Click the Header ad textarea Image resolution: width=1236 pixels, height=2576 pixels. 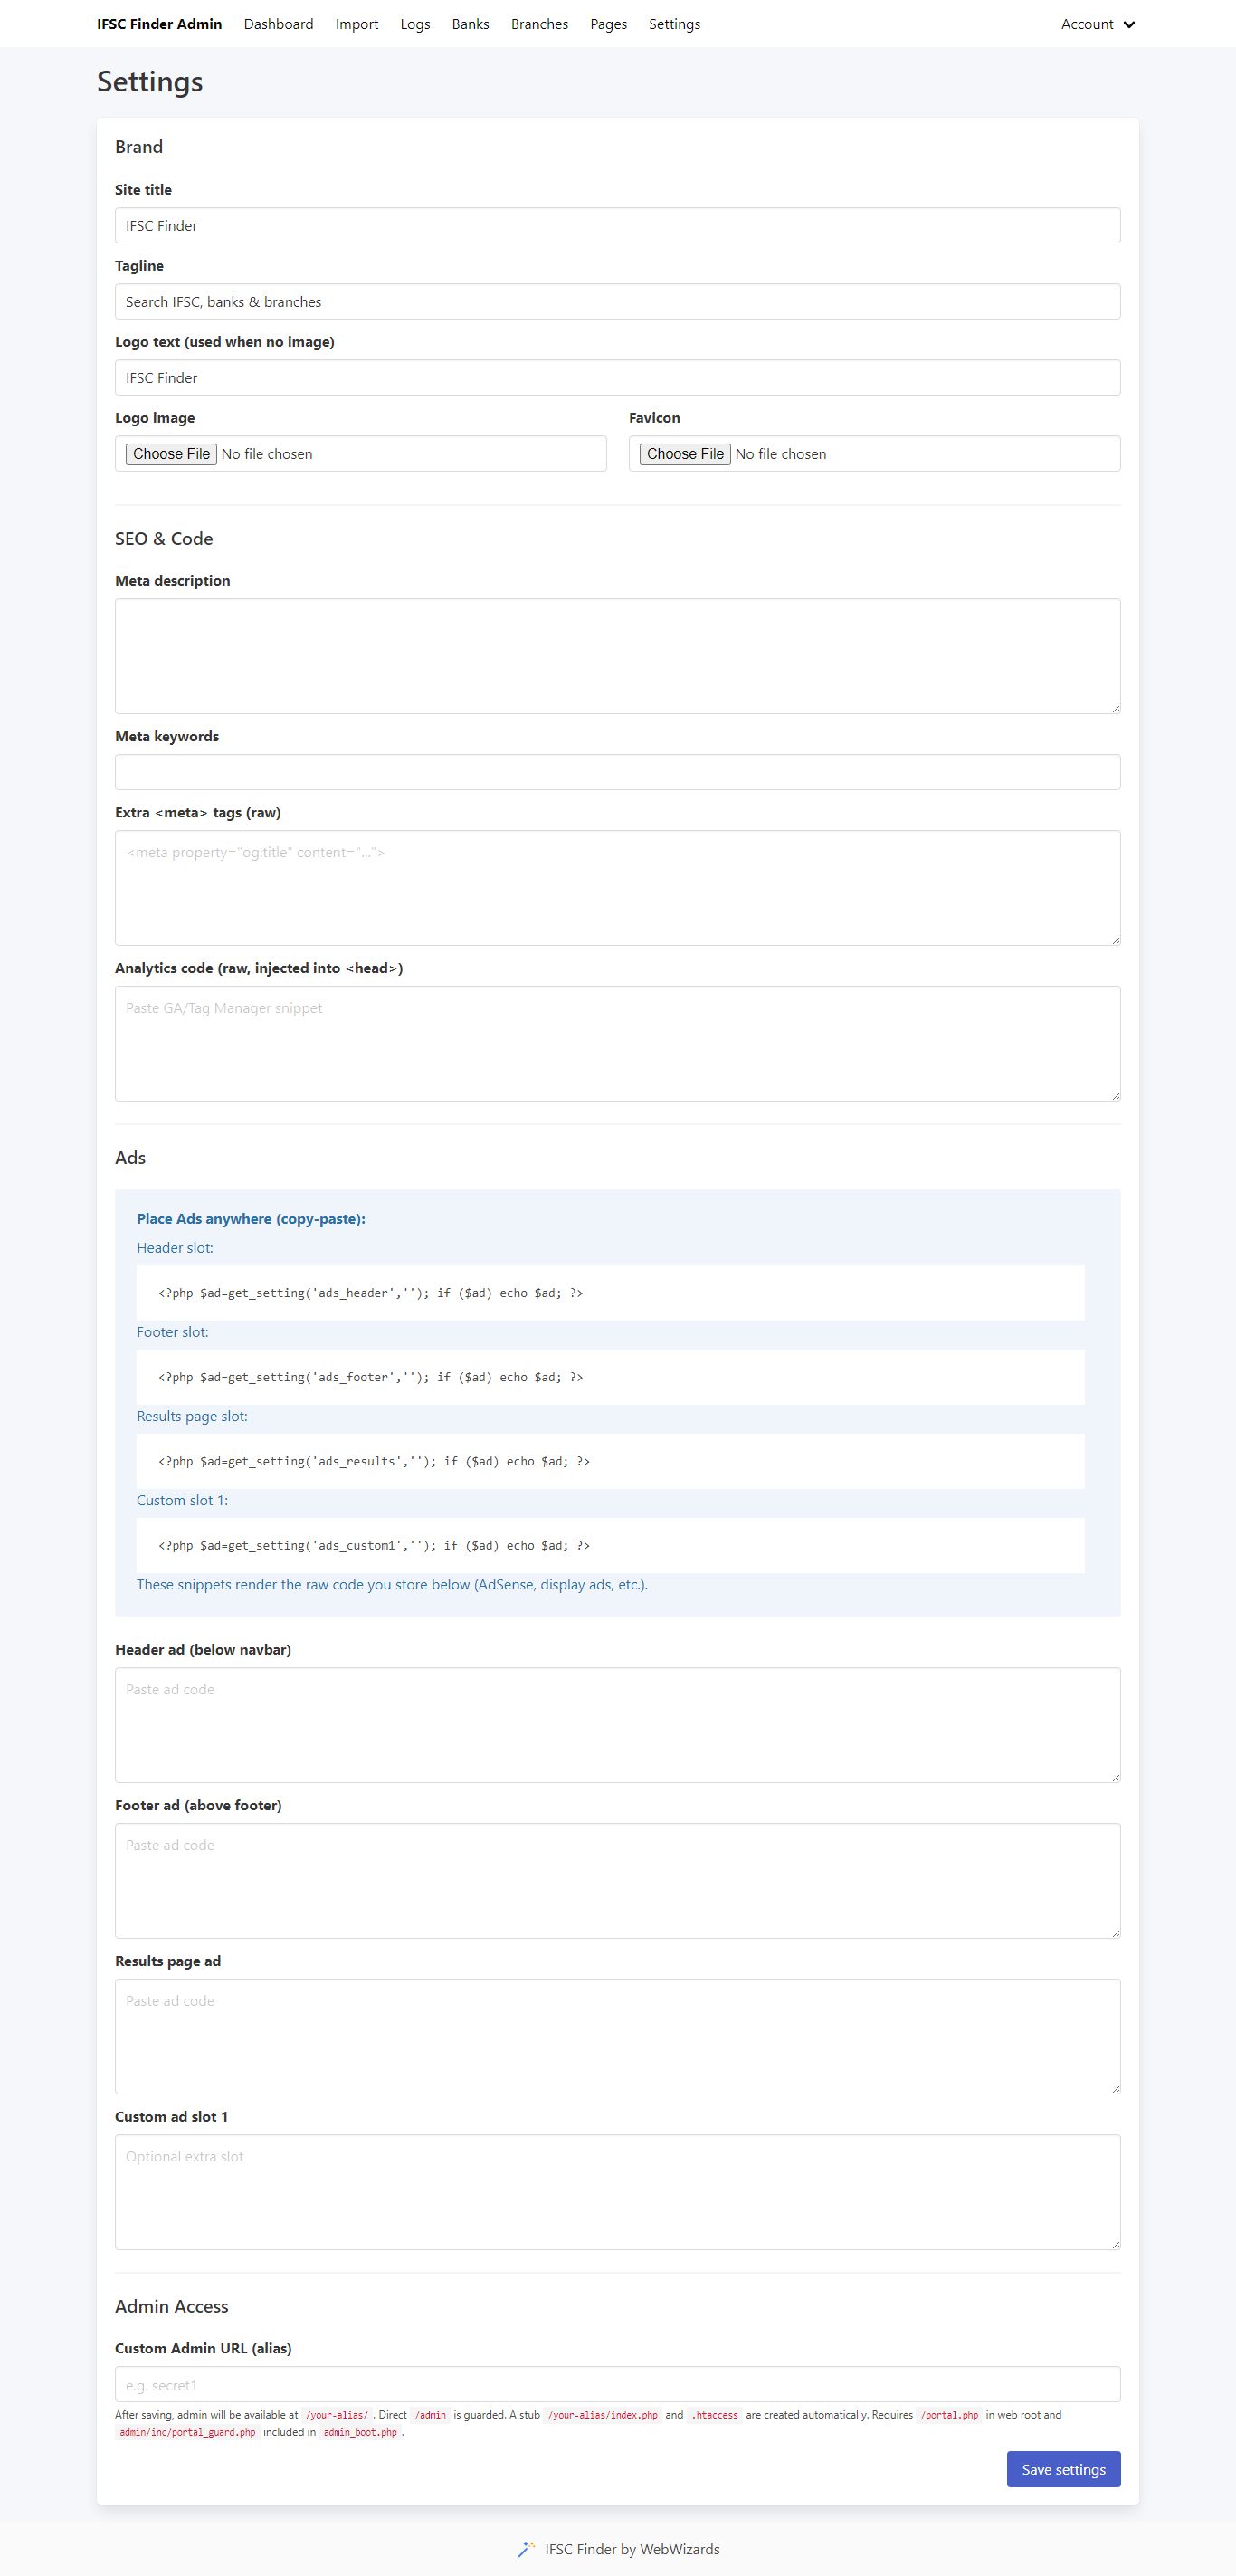coord(617,1724)
